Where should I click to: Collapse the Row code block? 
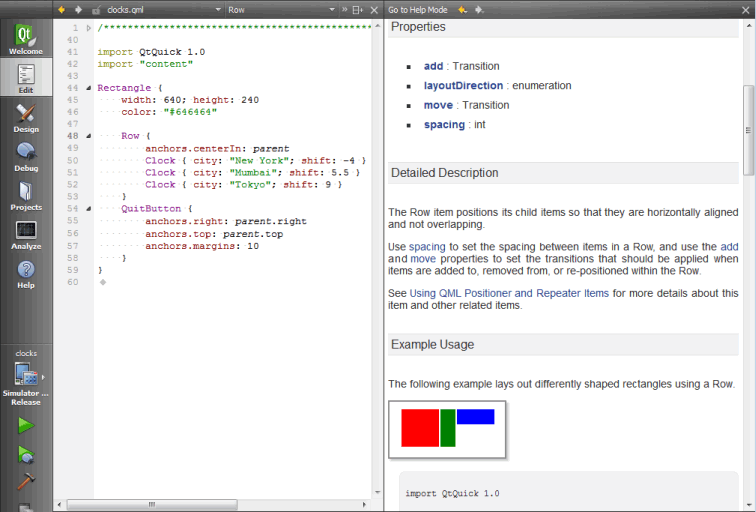[x=89, y=136]
